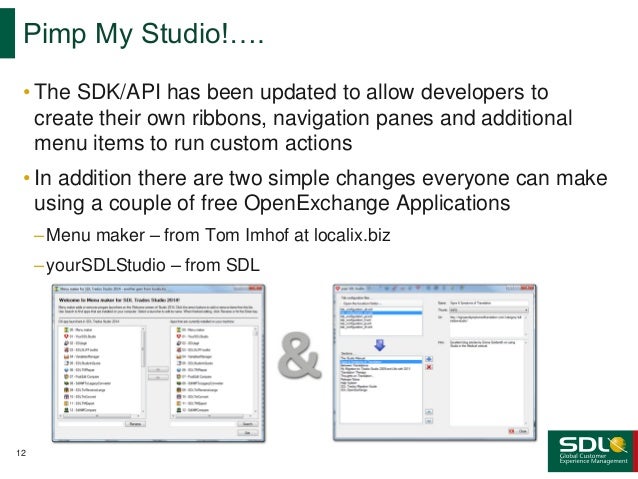
Task: Select 'The Studio Manual' in Sections list
Action: tap(353, 358)
